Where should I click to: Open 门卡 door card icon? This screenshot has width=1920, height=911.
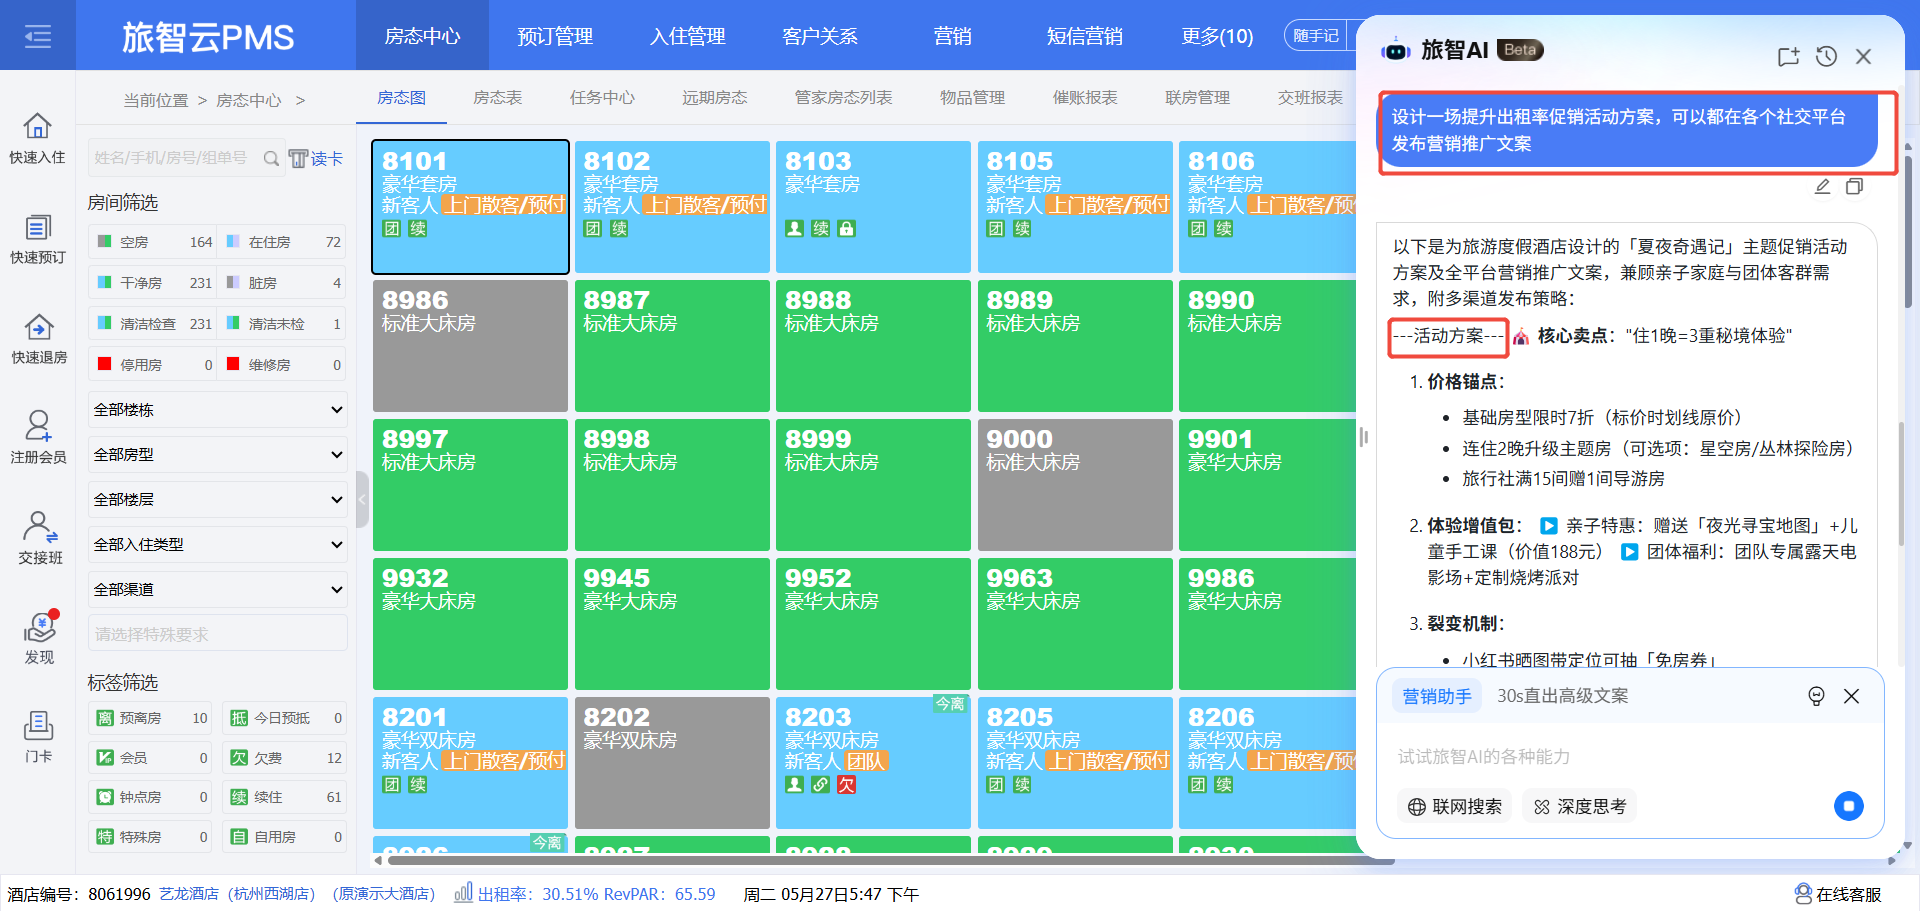38,738
